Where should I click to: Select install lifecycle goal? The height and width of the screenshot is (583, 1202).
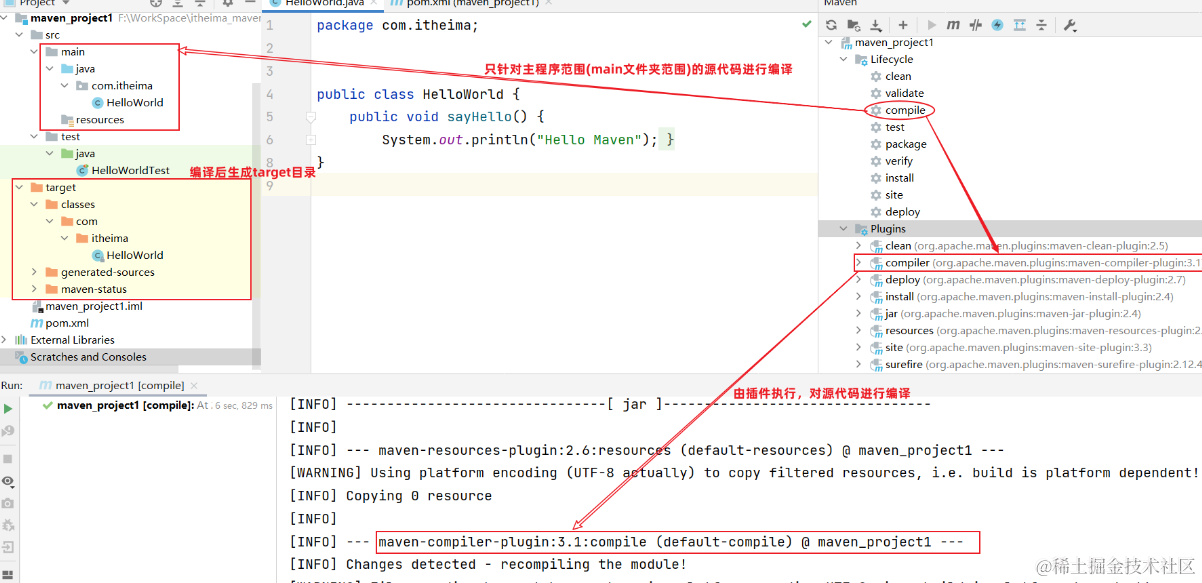coord(892,179)
